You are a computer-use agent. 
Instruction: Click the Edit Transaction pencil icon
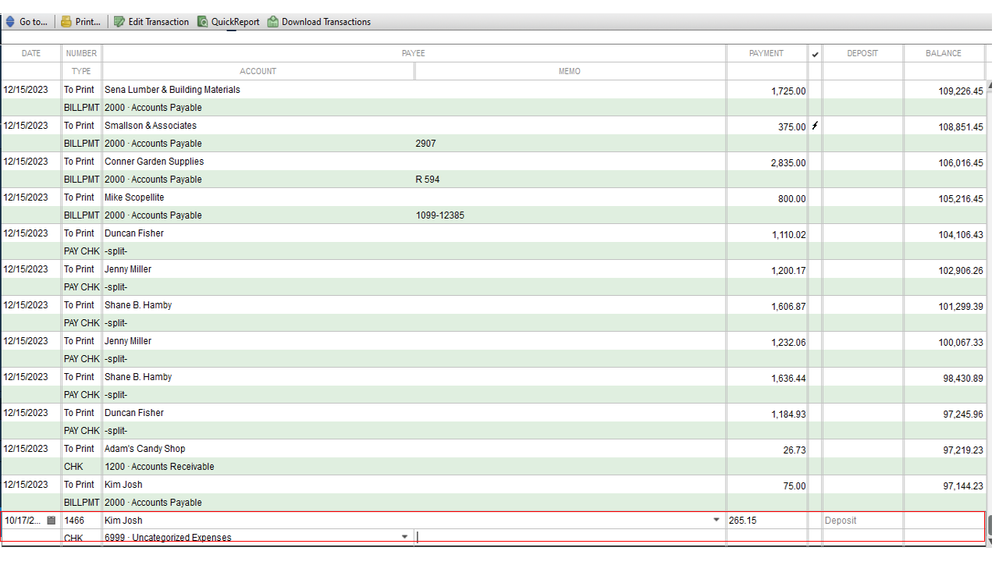point(119,22)
